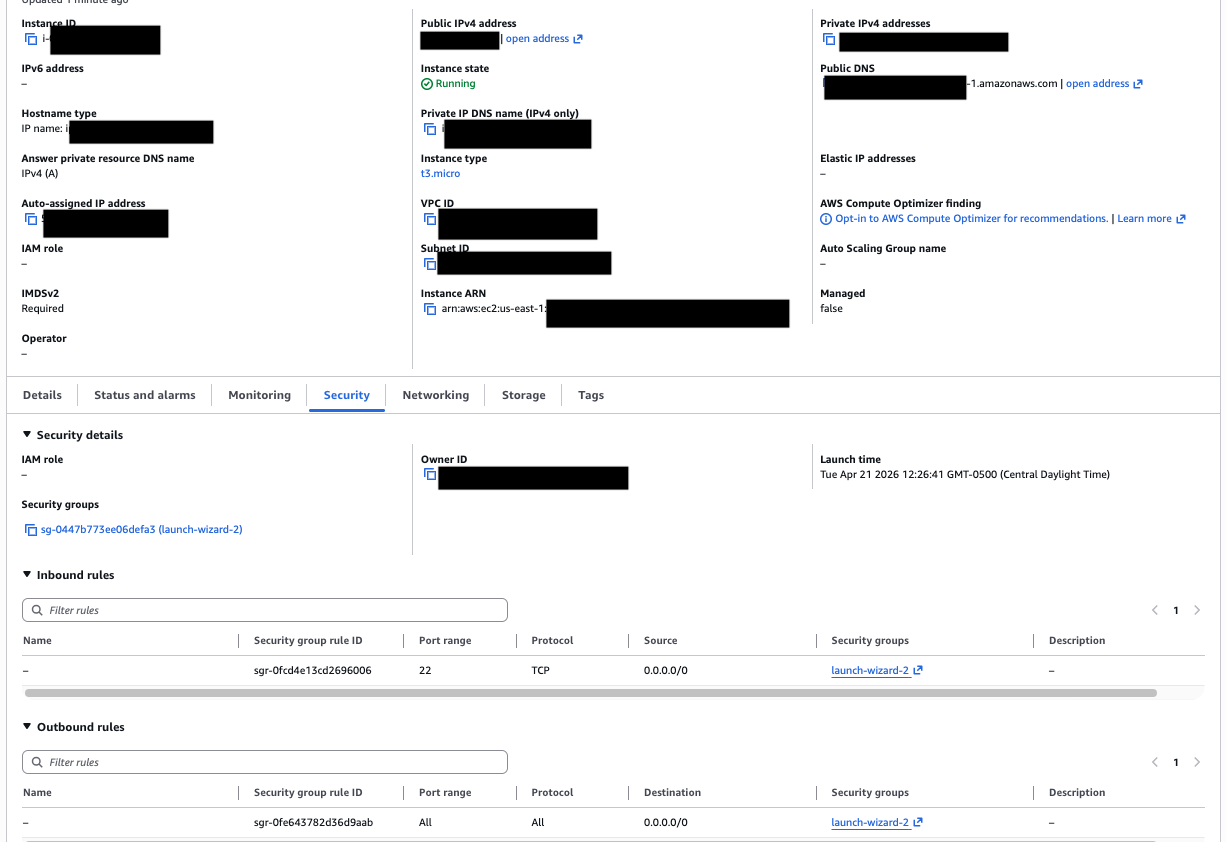Copy the Private IP DNS name
This screenshot has height=842, width=1226.
tap(430, 129)
